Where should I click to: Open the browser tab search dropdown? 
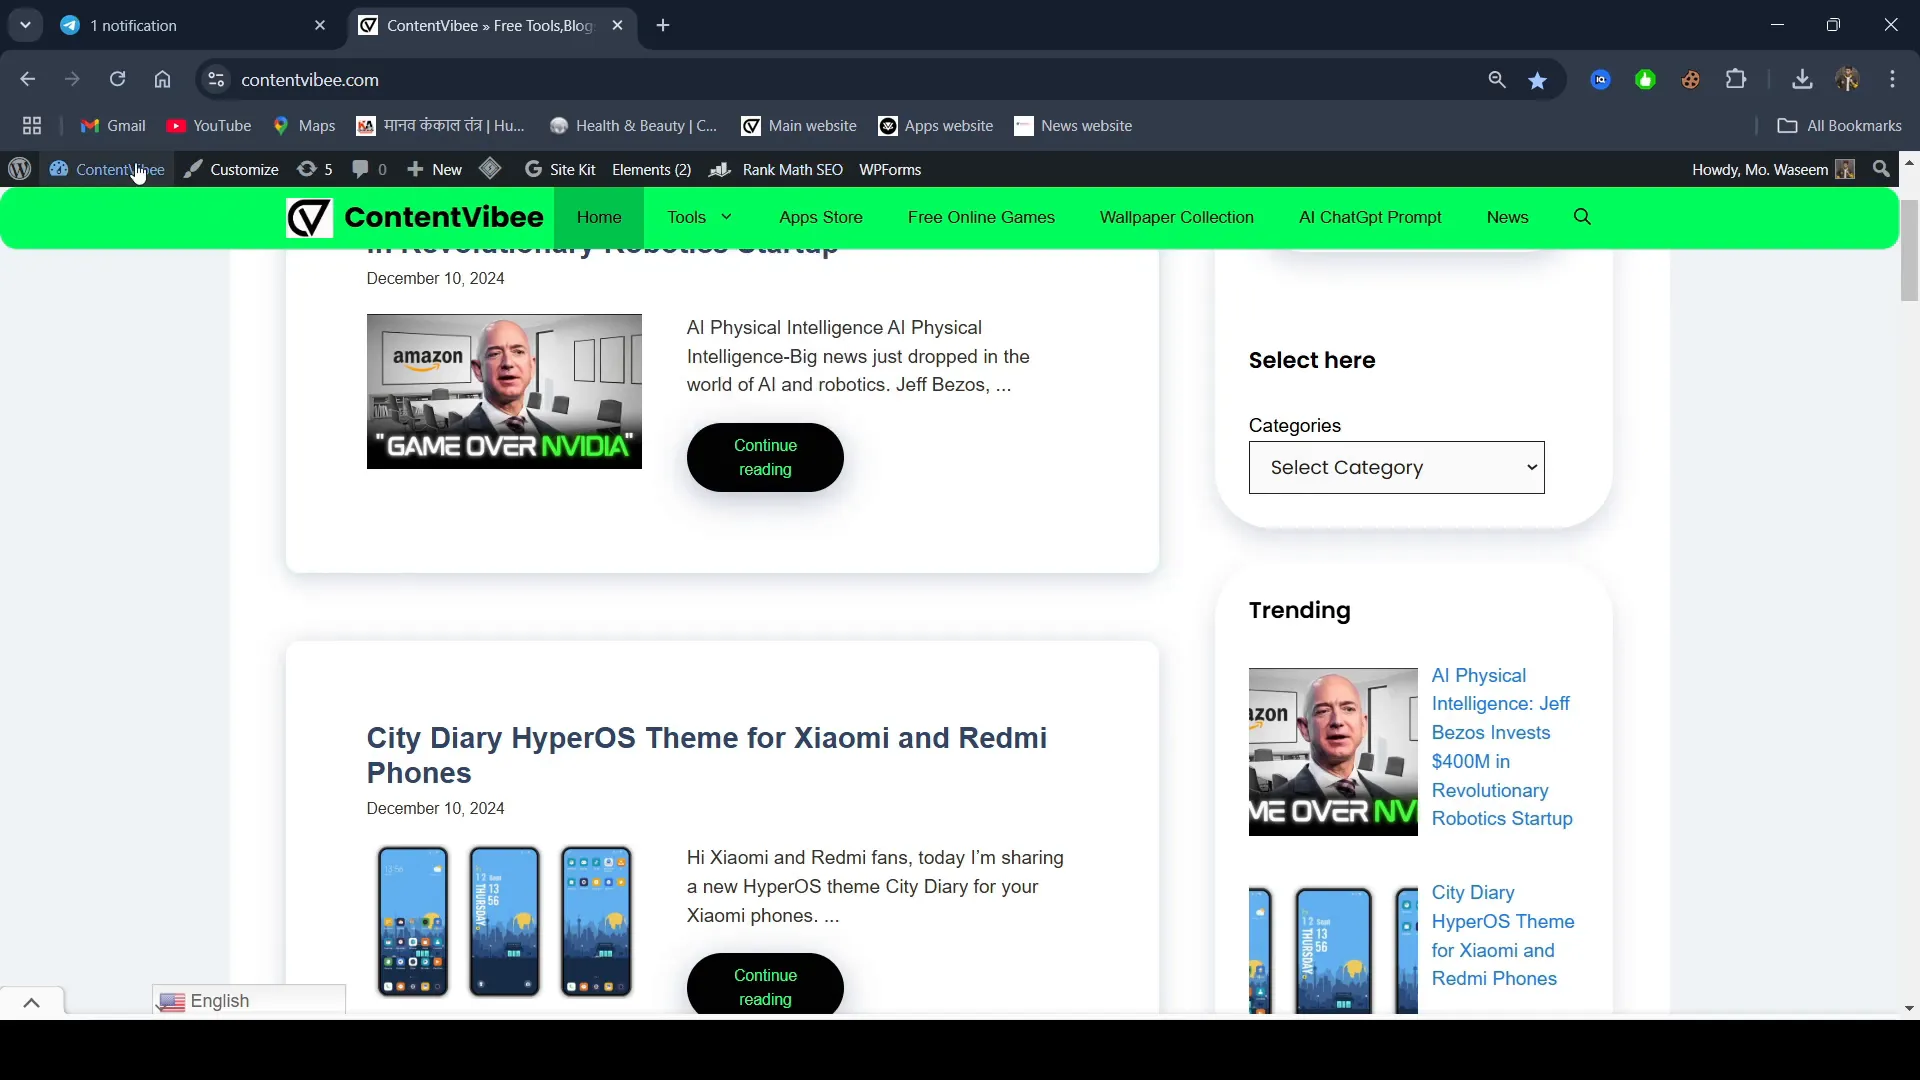[x=25, y=25]
